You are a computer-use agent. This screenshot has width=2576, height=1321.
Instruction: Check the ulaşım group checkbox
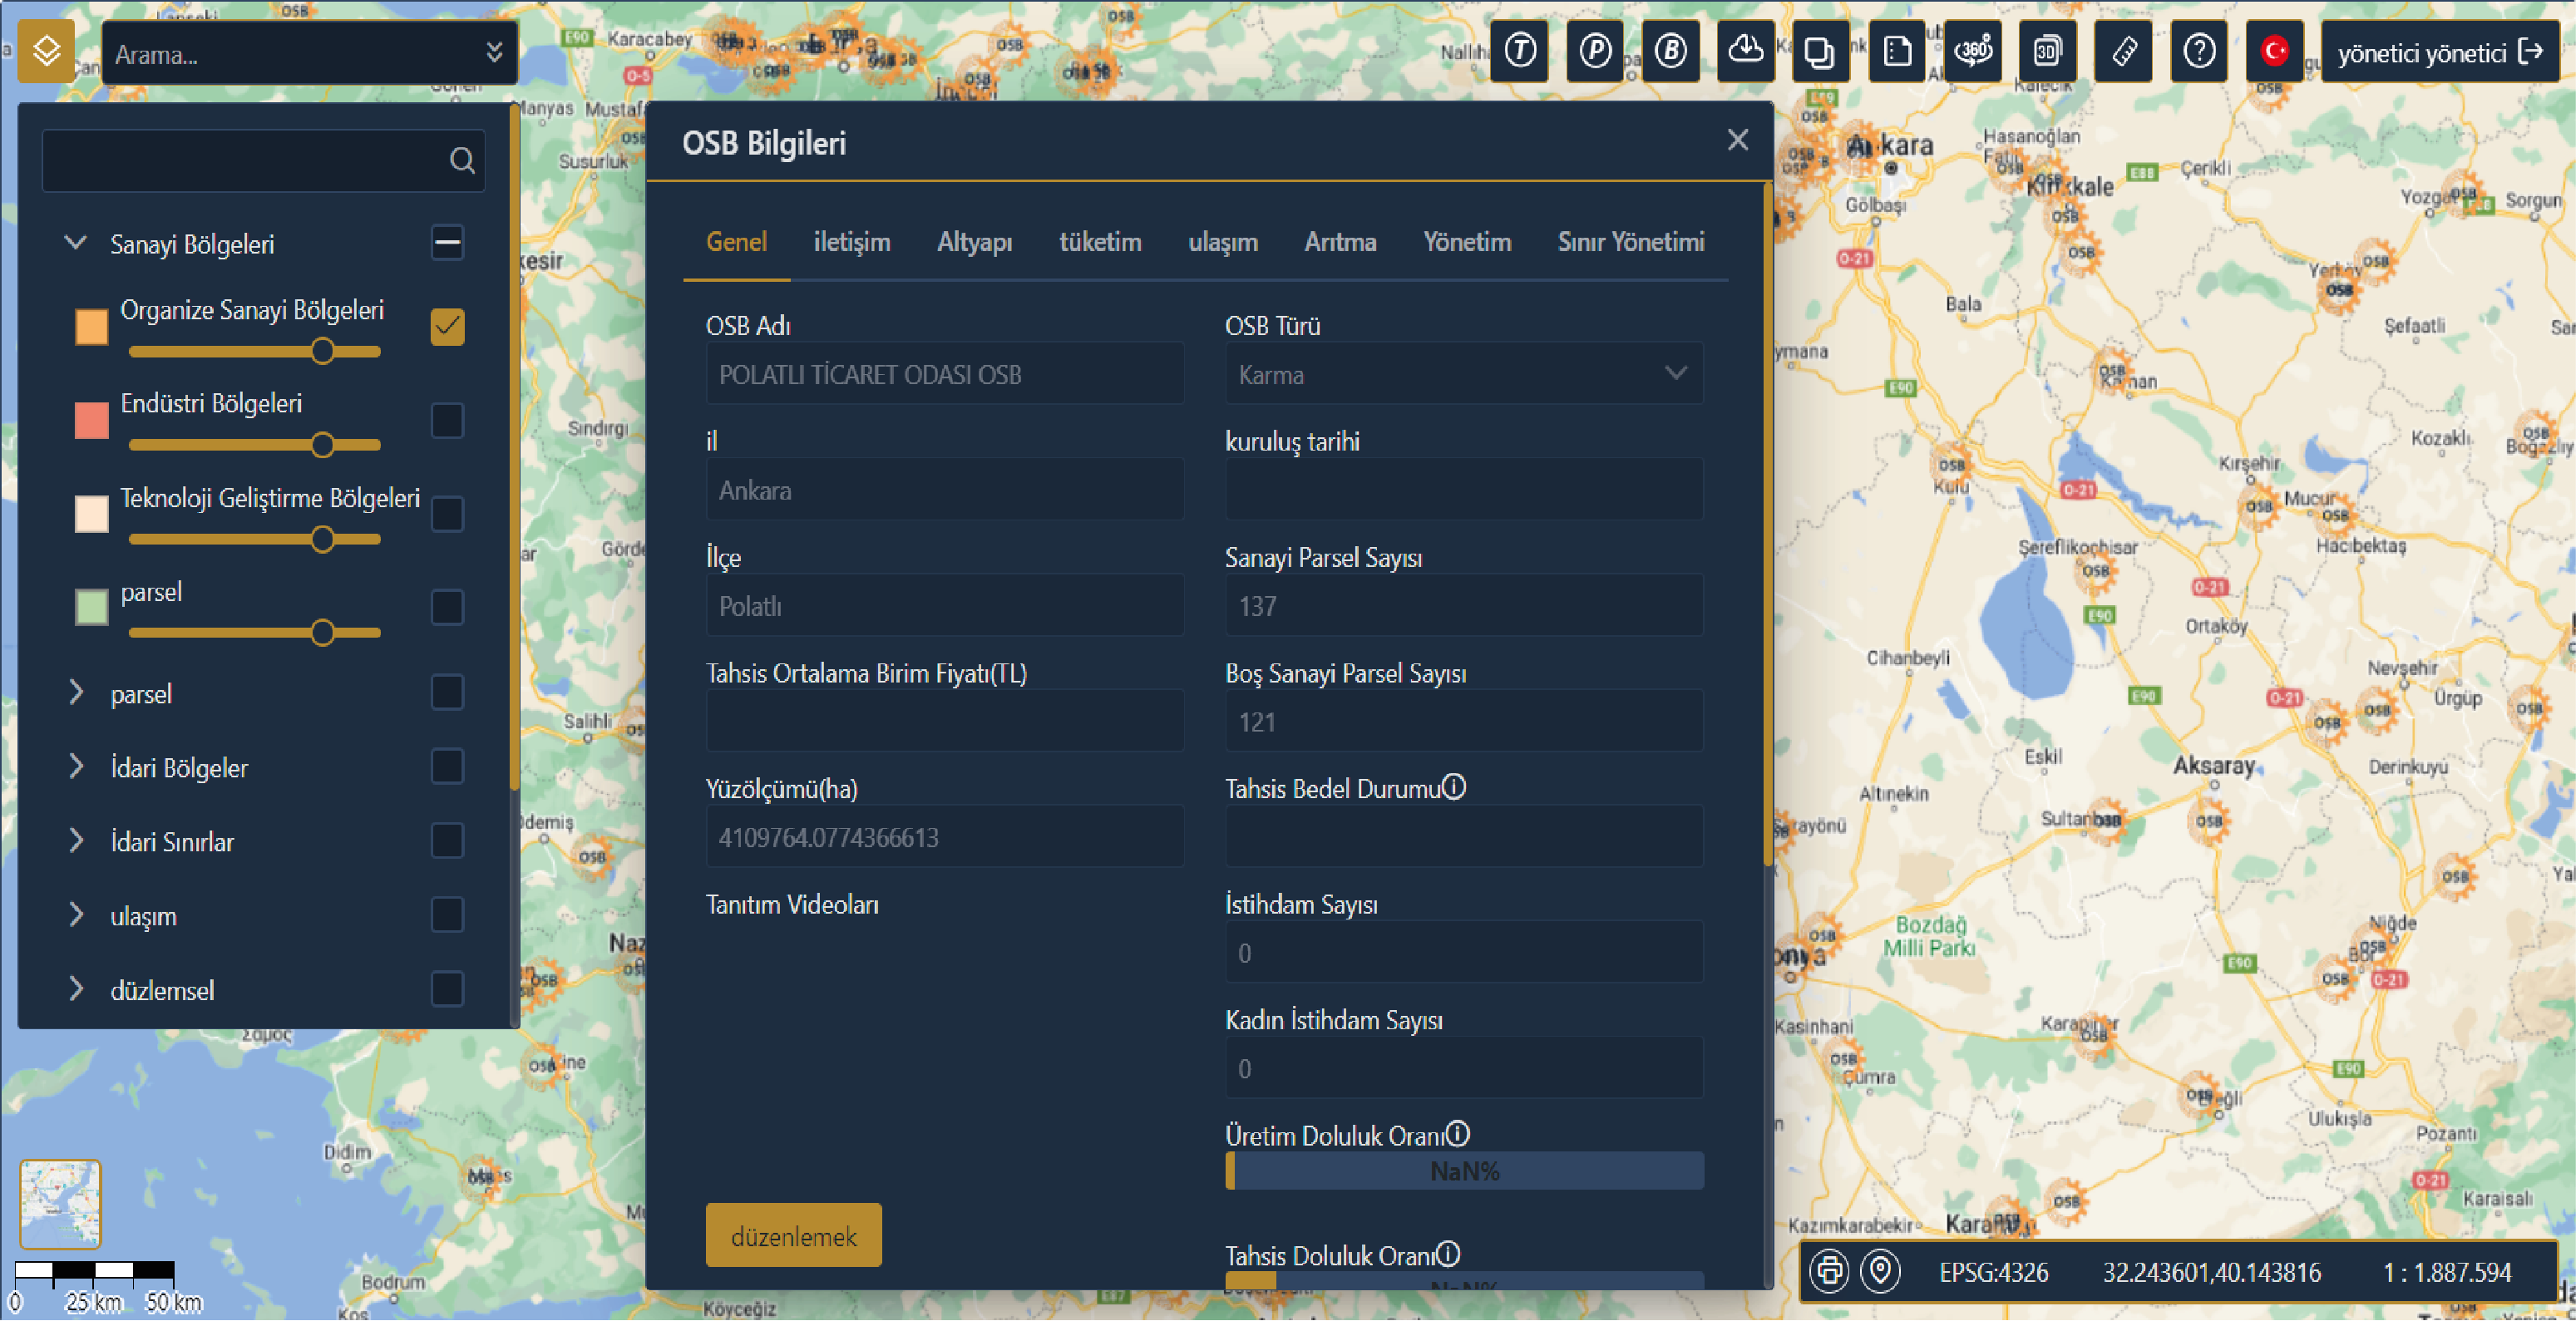pos(447,915)
